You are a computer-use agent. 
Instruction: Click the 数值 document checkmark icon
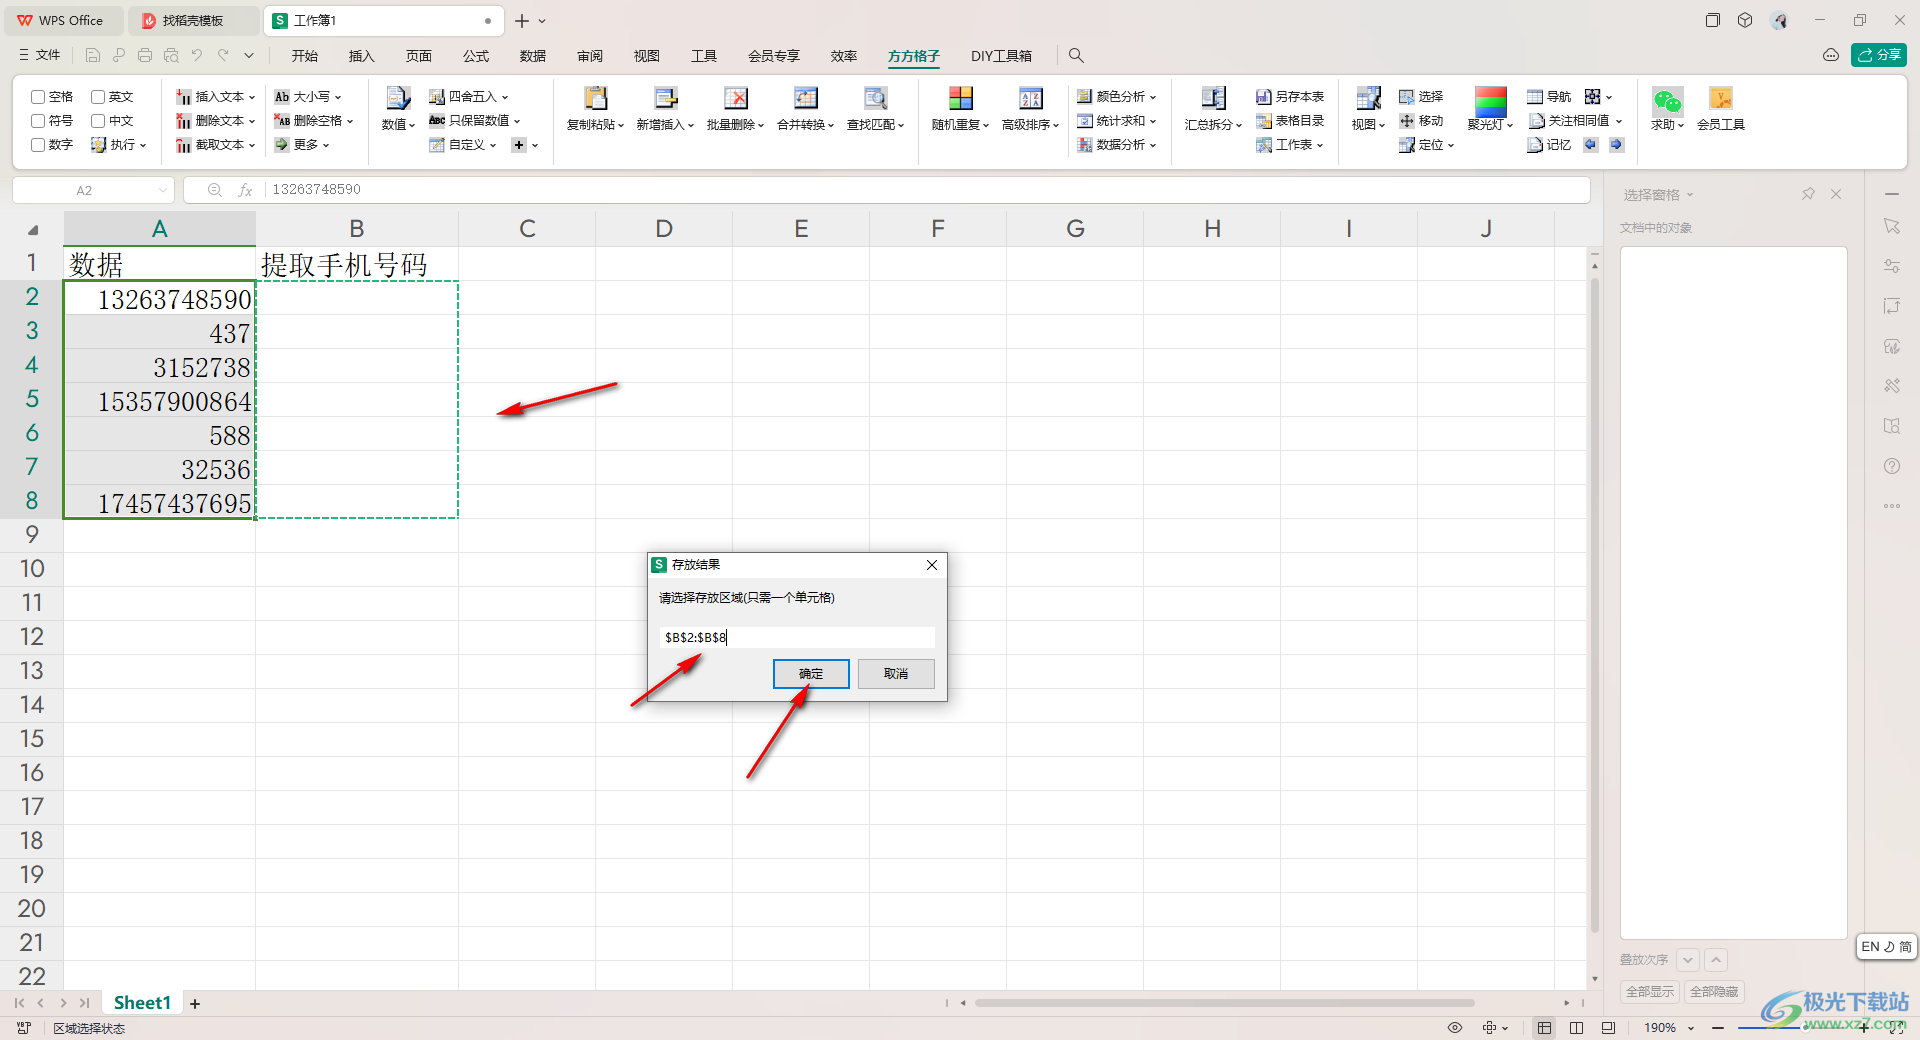tap(398, 98)
